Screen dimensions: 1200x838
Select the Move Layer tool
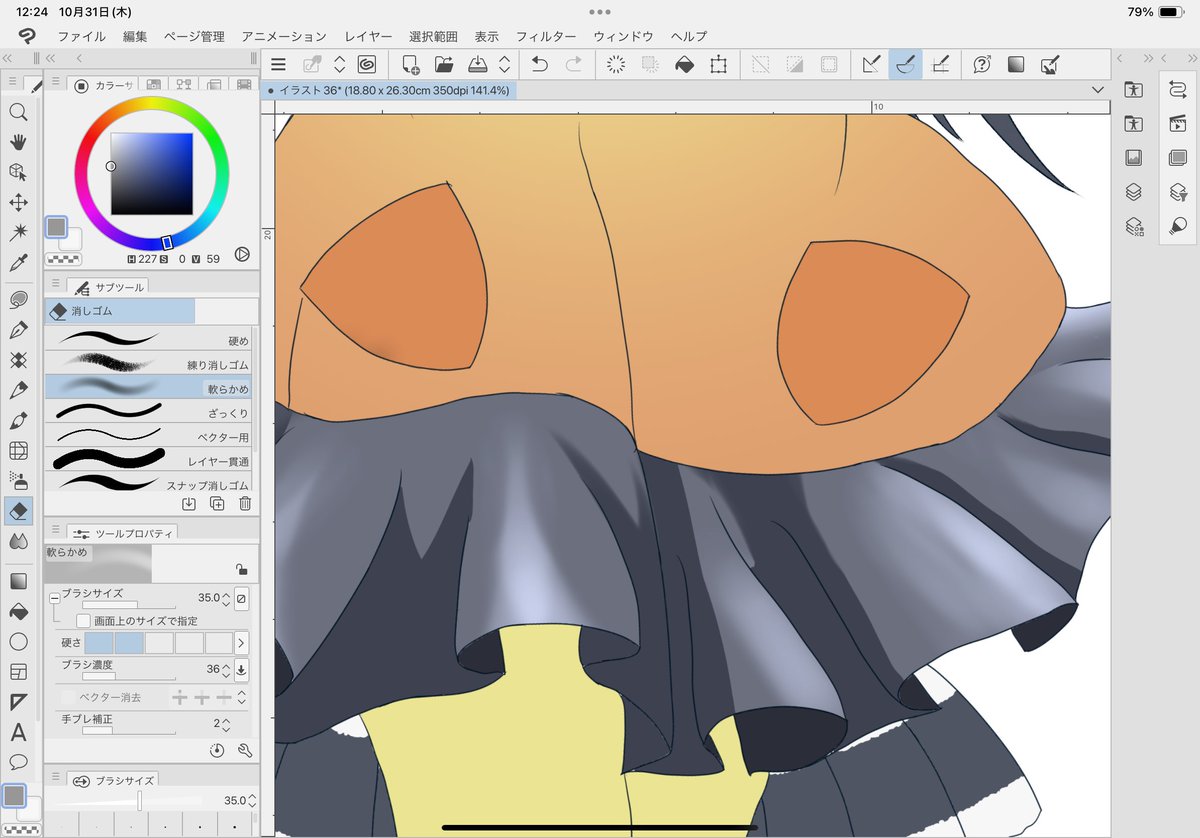click(x=18, y=202)
